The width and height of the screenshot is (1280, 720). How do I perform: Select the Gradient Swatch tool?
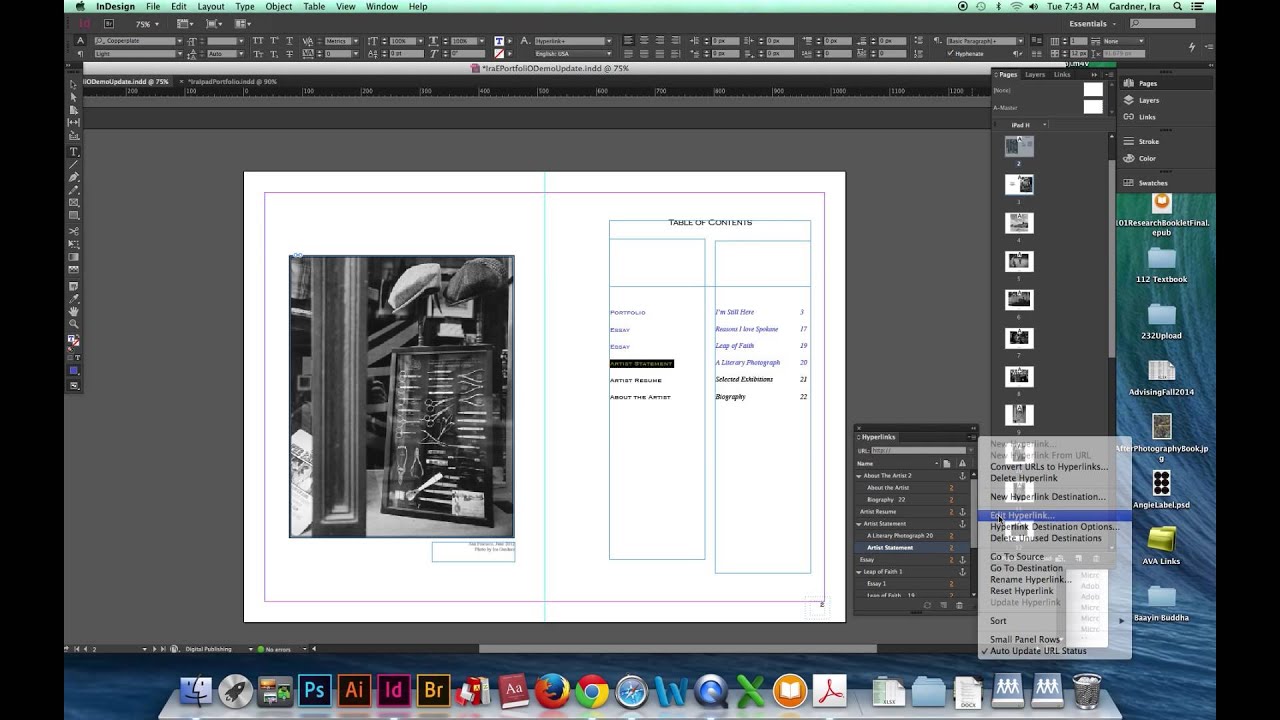[74, 257]
